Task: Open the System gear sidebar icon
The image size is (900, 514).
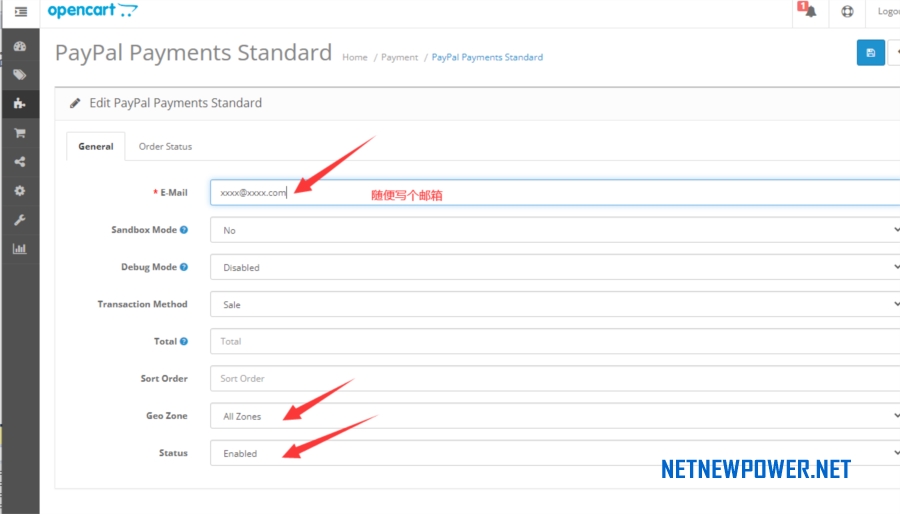Action: click(20, 191)
